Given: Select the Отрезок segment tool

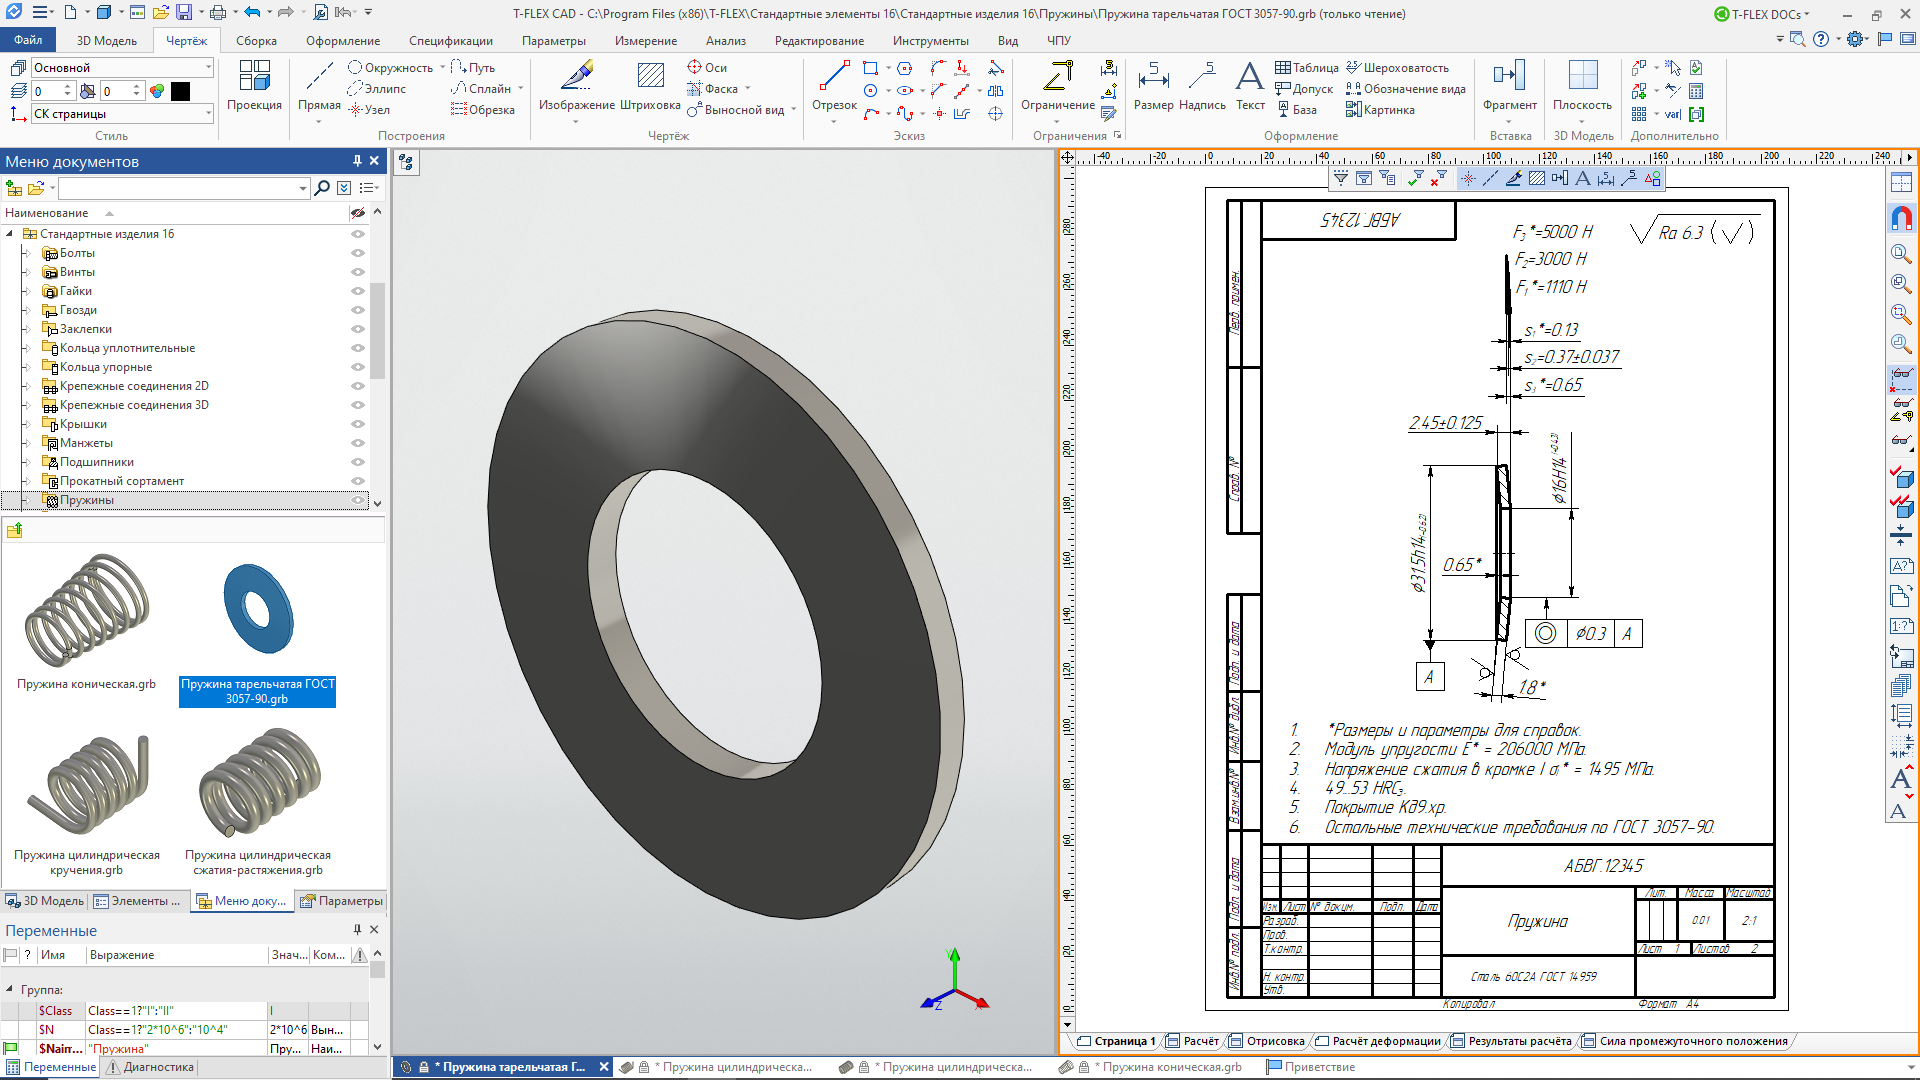Looking at the screenshot, I should (x=834, y=88).
